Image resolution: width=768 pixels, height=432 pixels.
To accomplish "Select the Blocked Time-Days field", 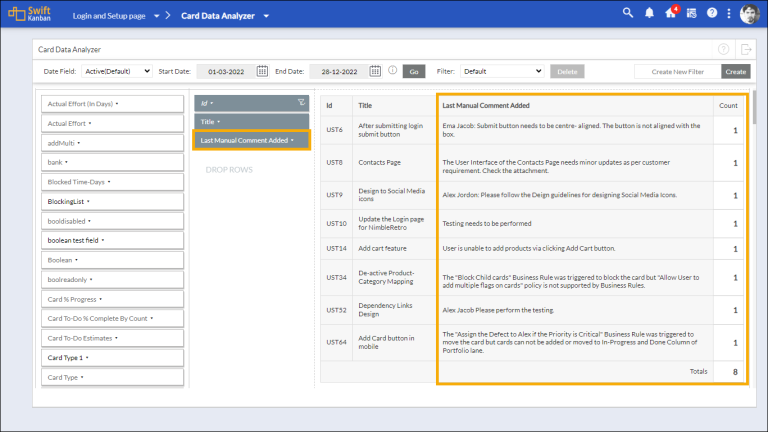I will 112,182.
